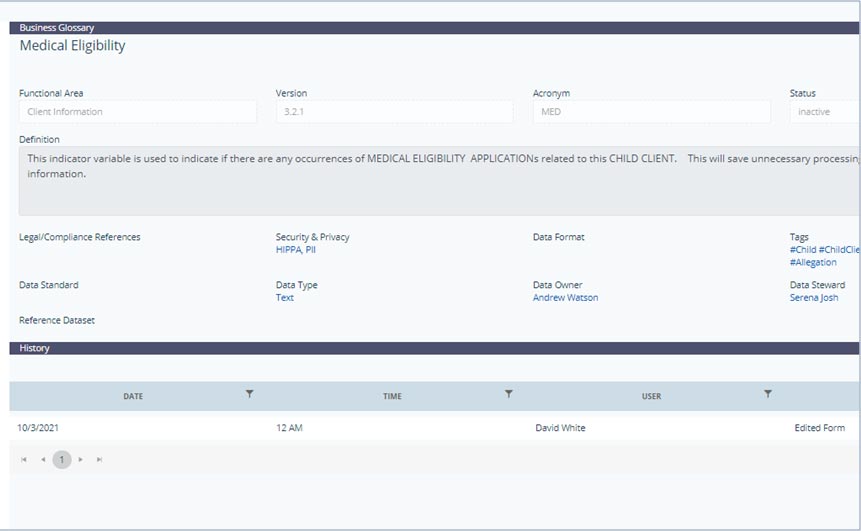Screen dimensions: 861x531
Task: Open Data Owner Andrew Watson link
Action: (x=565, y=298)
